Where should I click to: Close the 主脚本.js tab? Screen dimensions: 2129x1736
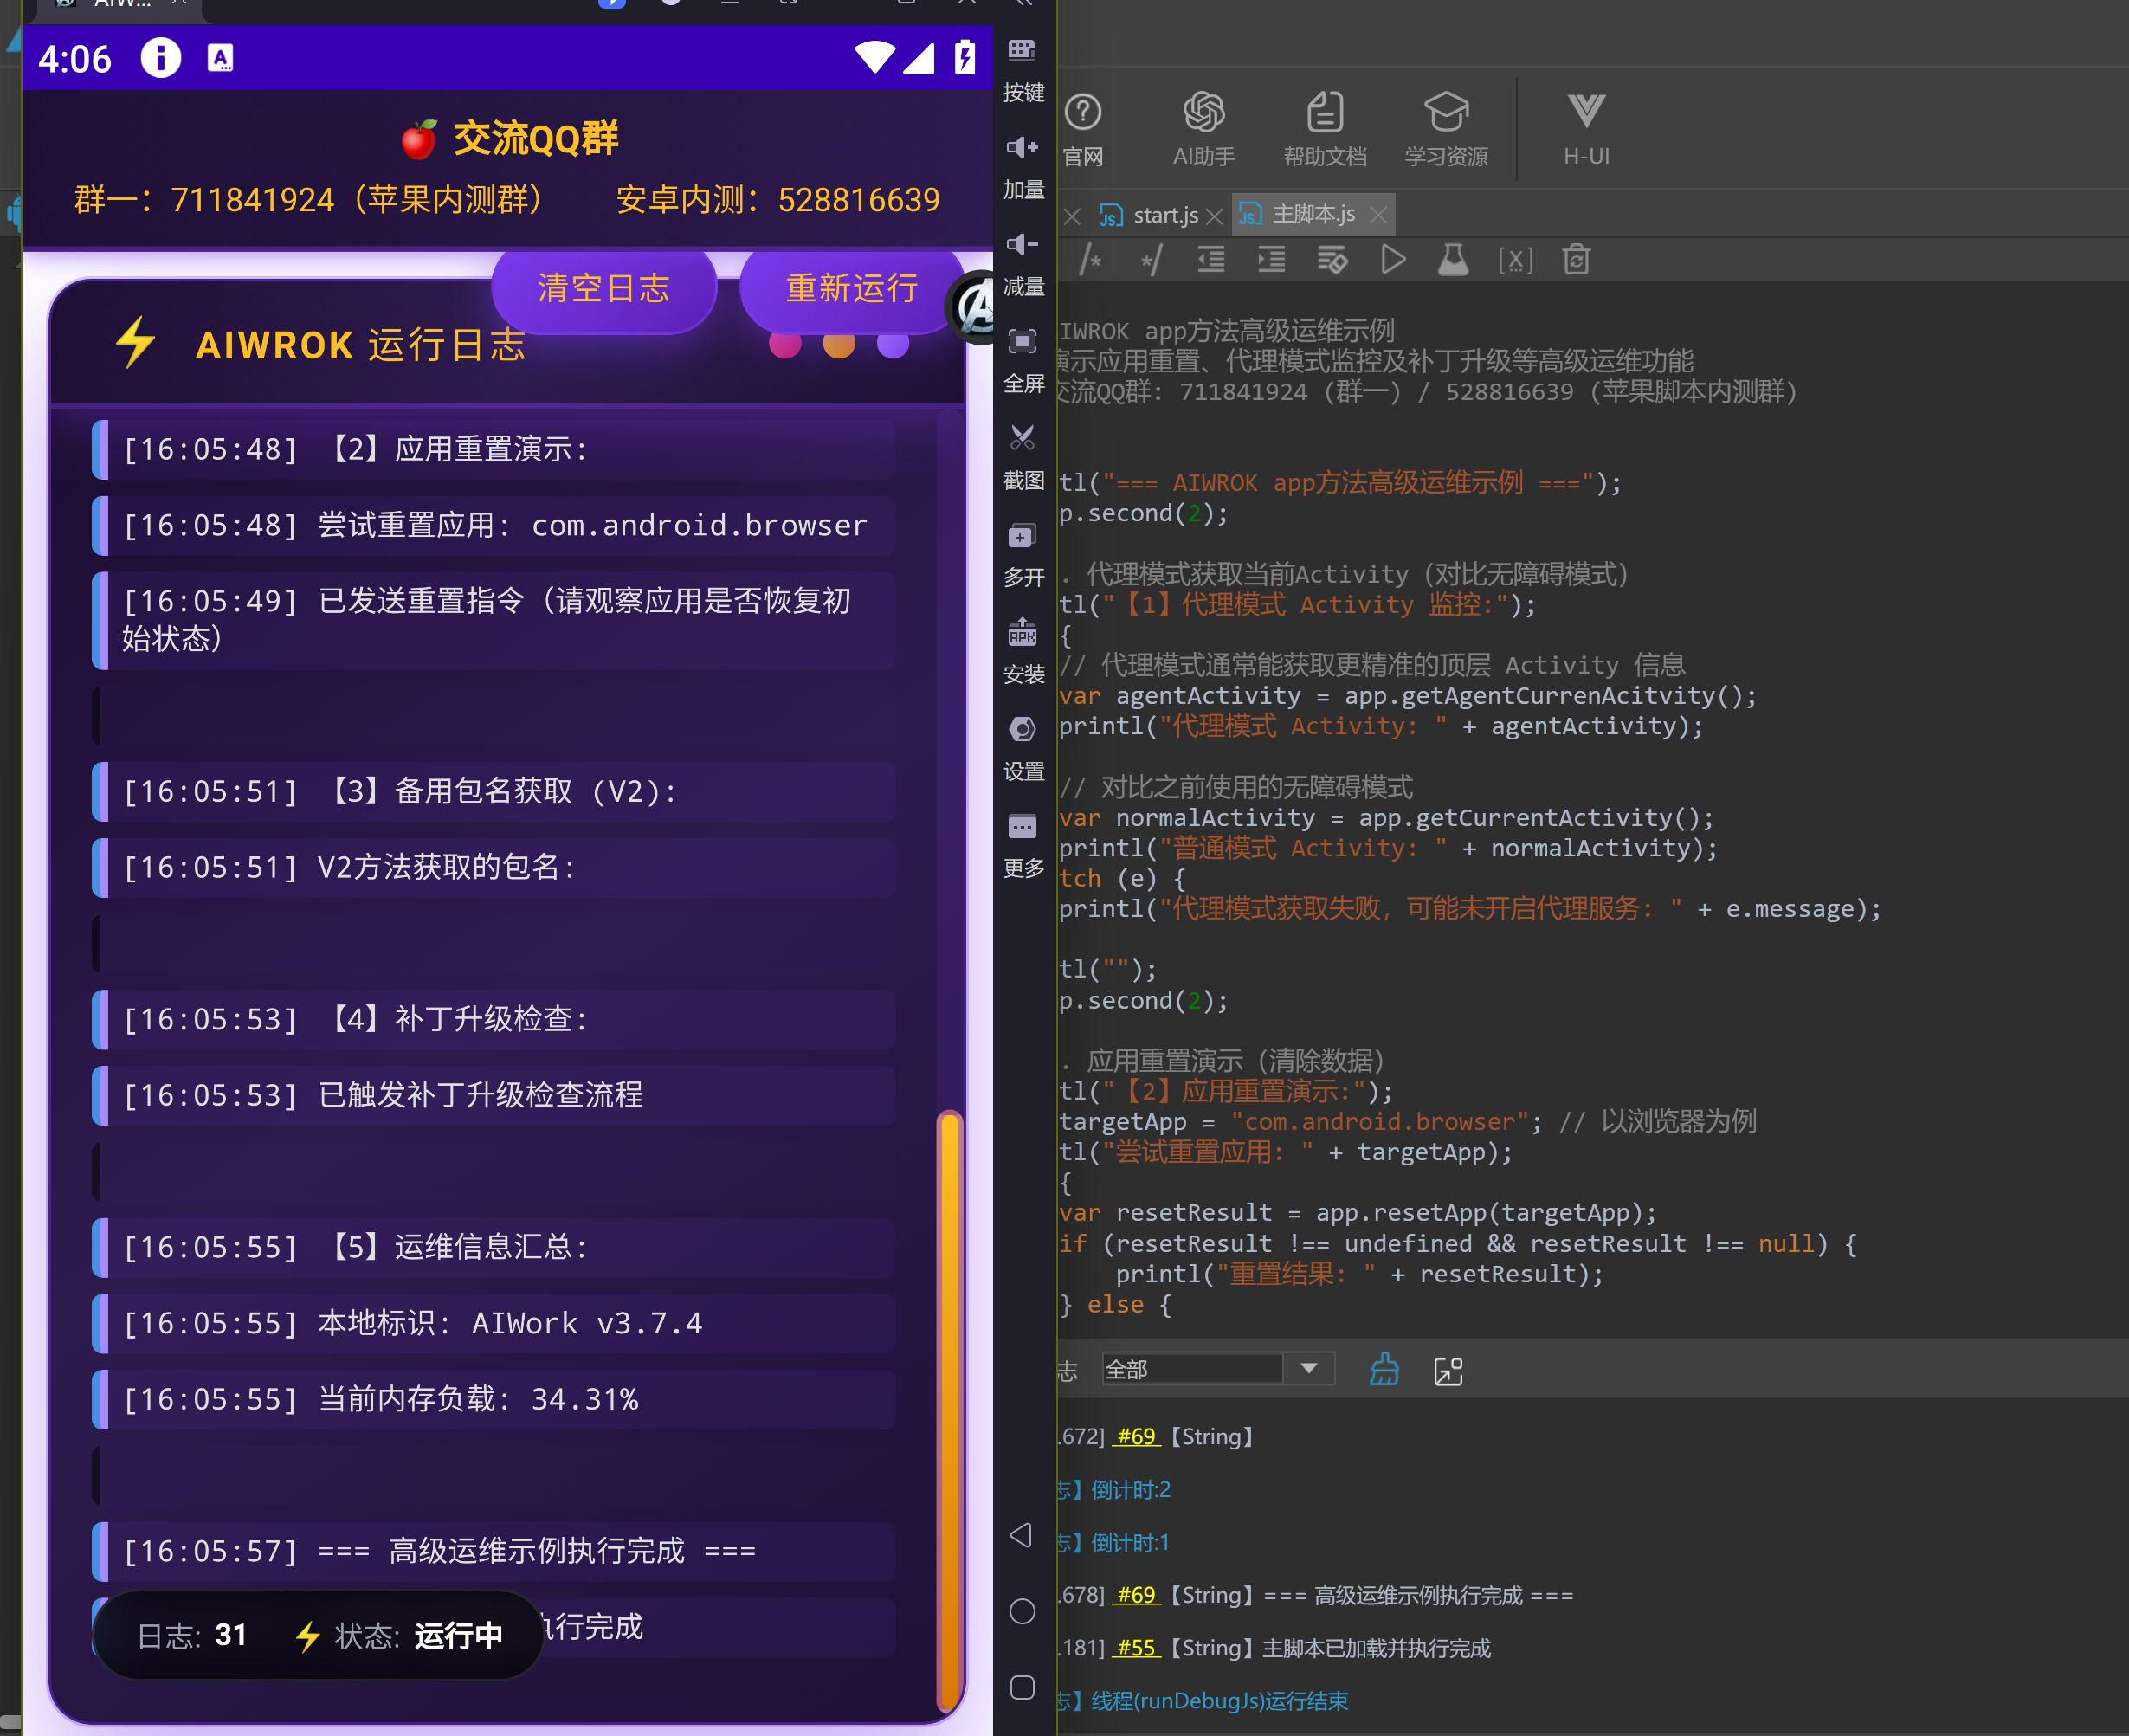click(1378, 215)
